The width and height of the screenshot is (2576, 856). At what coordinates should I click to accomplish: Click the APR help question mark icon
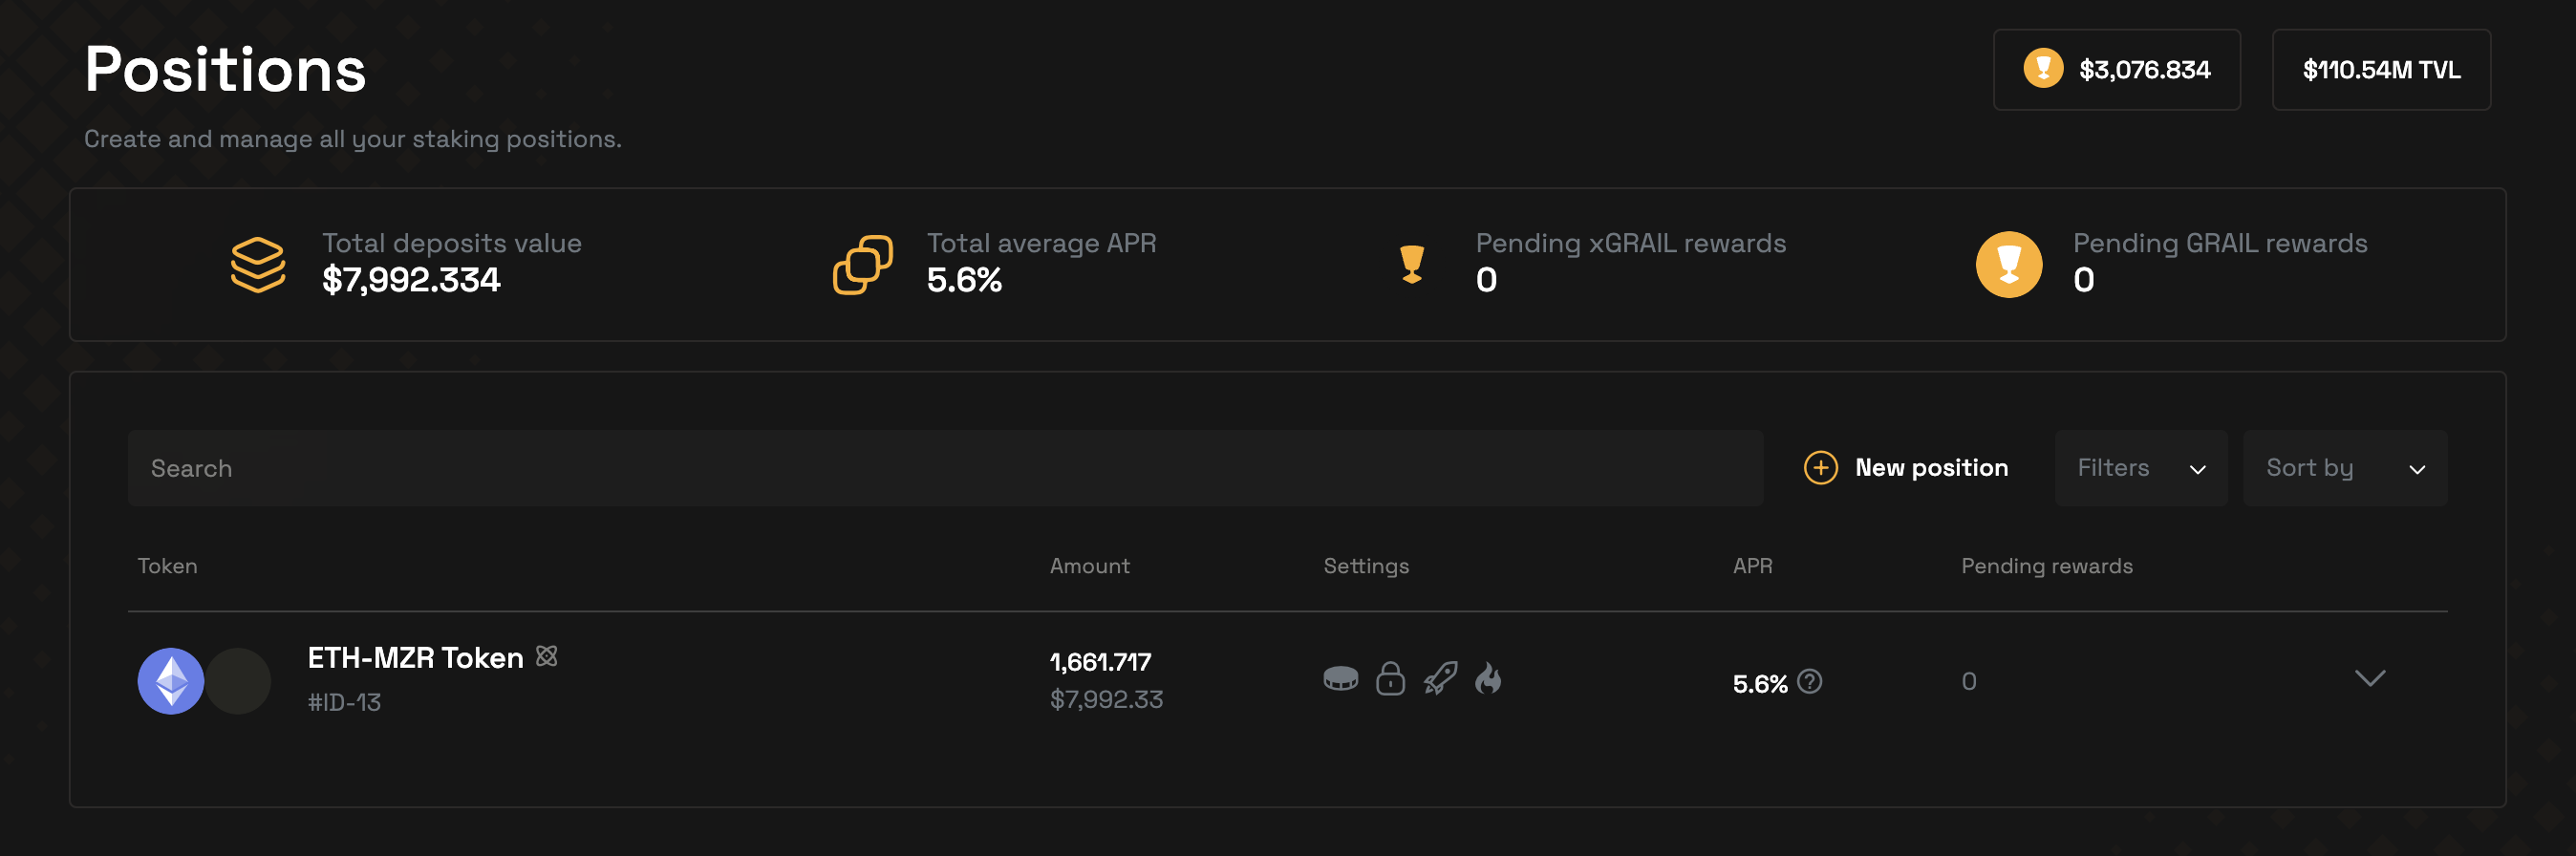[x=1809, y=682]
